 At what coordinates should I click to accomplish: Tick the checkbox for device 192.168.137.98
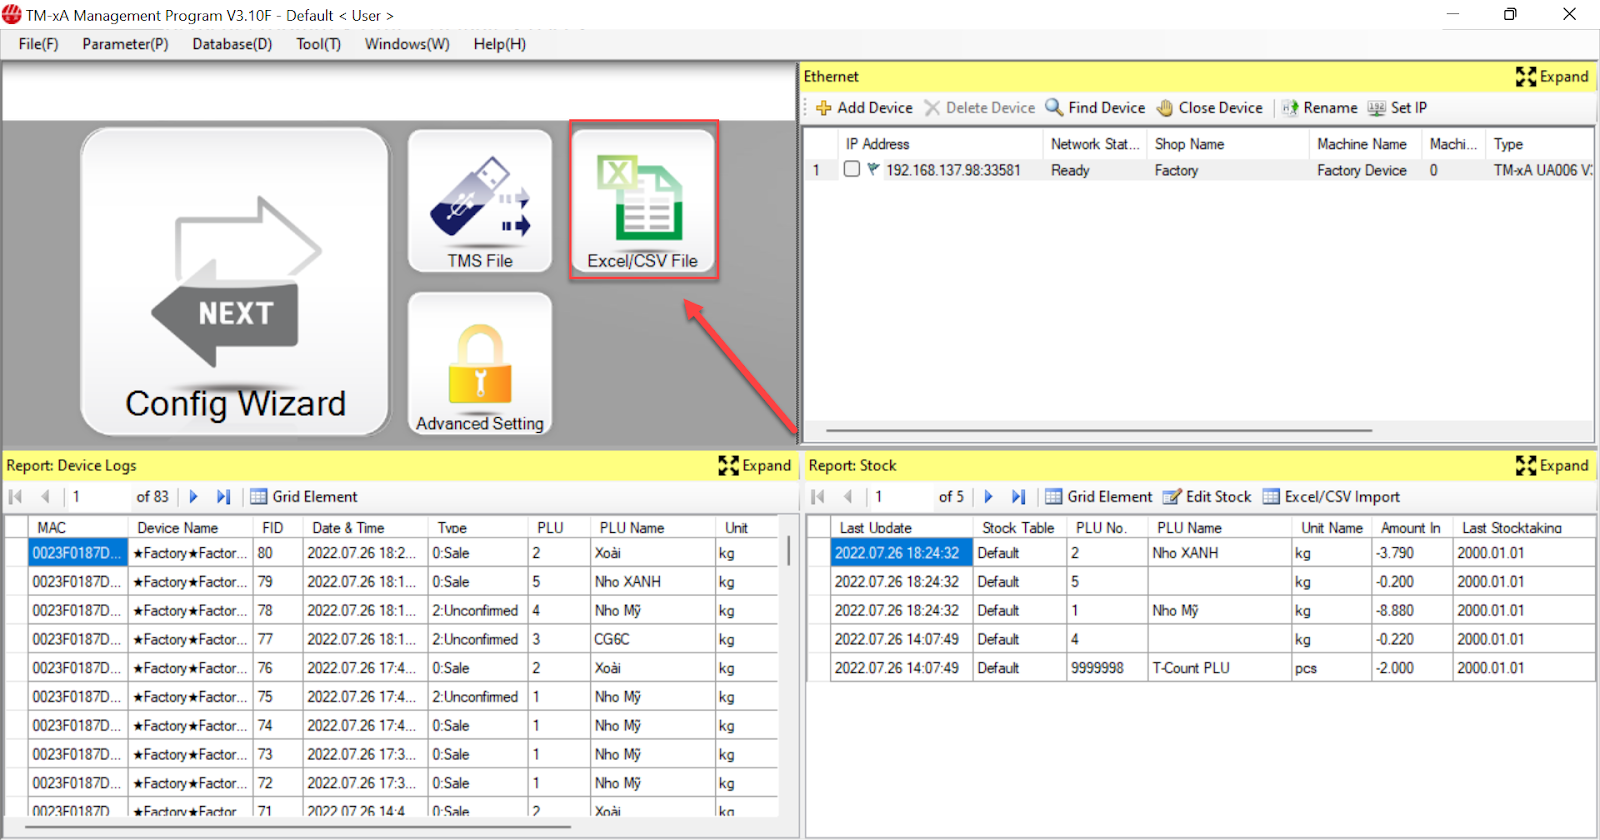click(851, 170)
